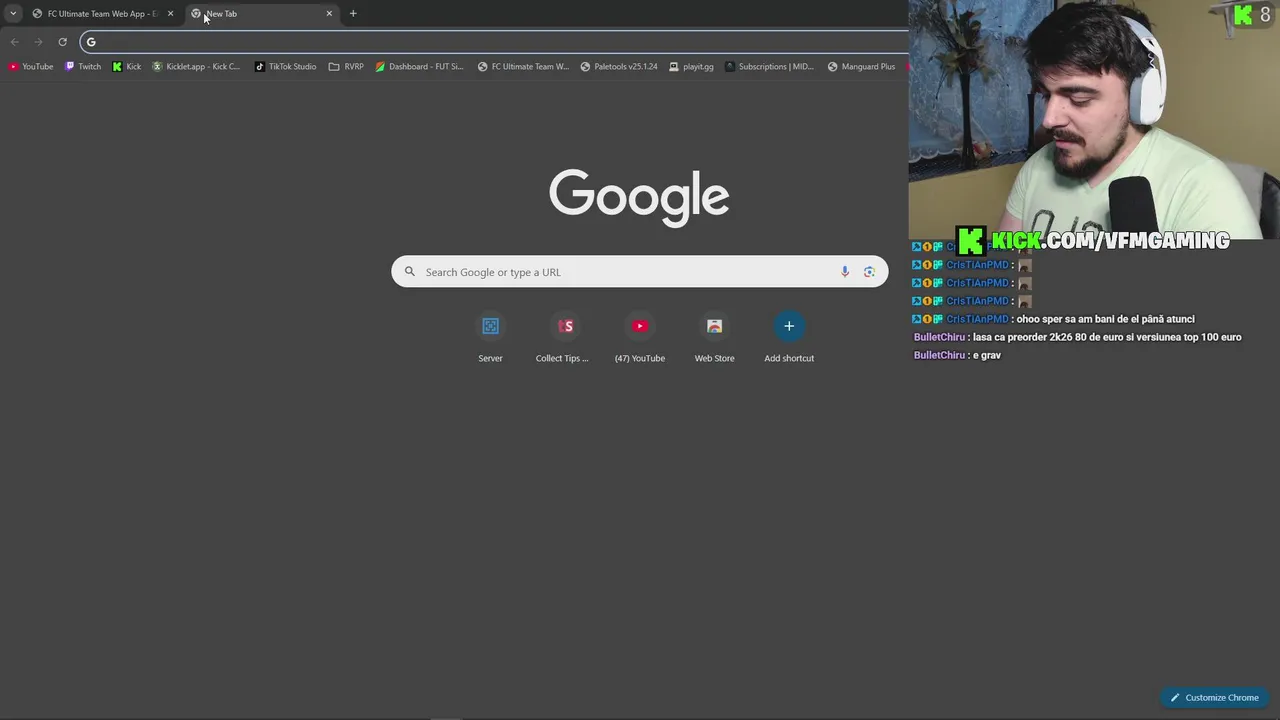Image resolution: width=1280 pixels, height=720 pixels.
Task: Open the tab search dropdown arrow
Action: pyautogui.click(x=13, y=14)
